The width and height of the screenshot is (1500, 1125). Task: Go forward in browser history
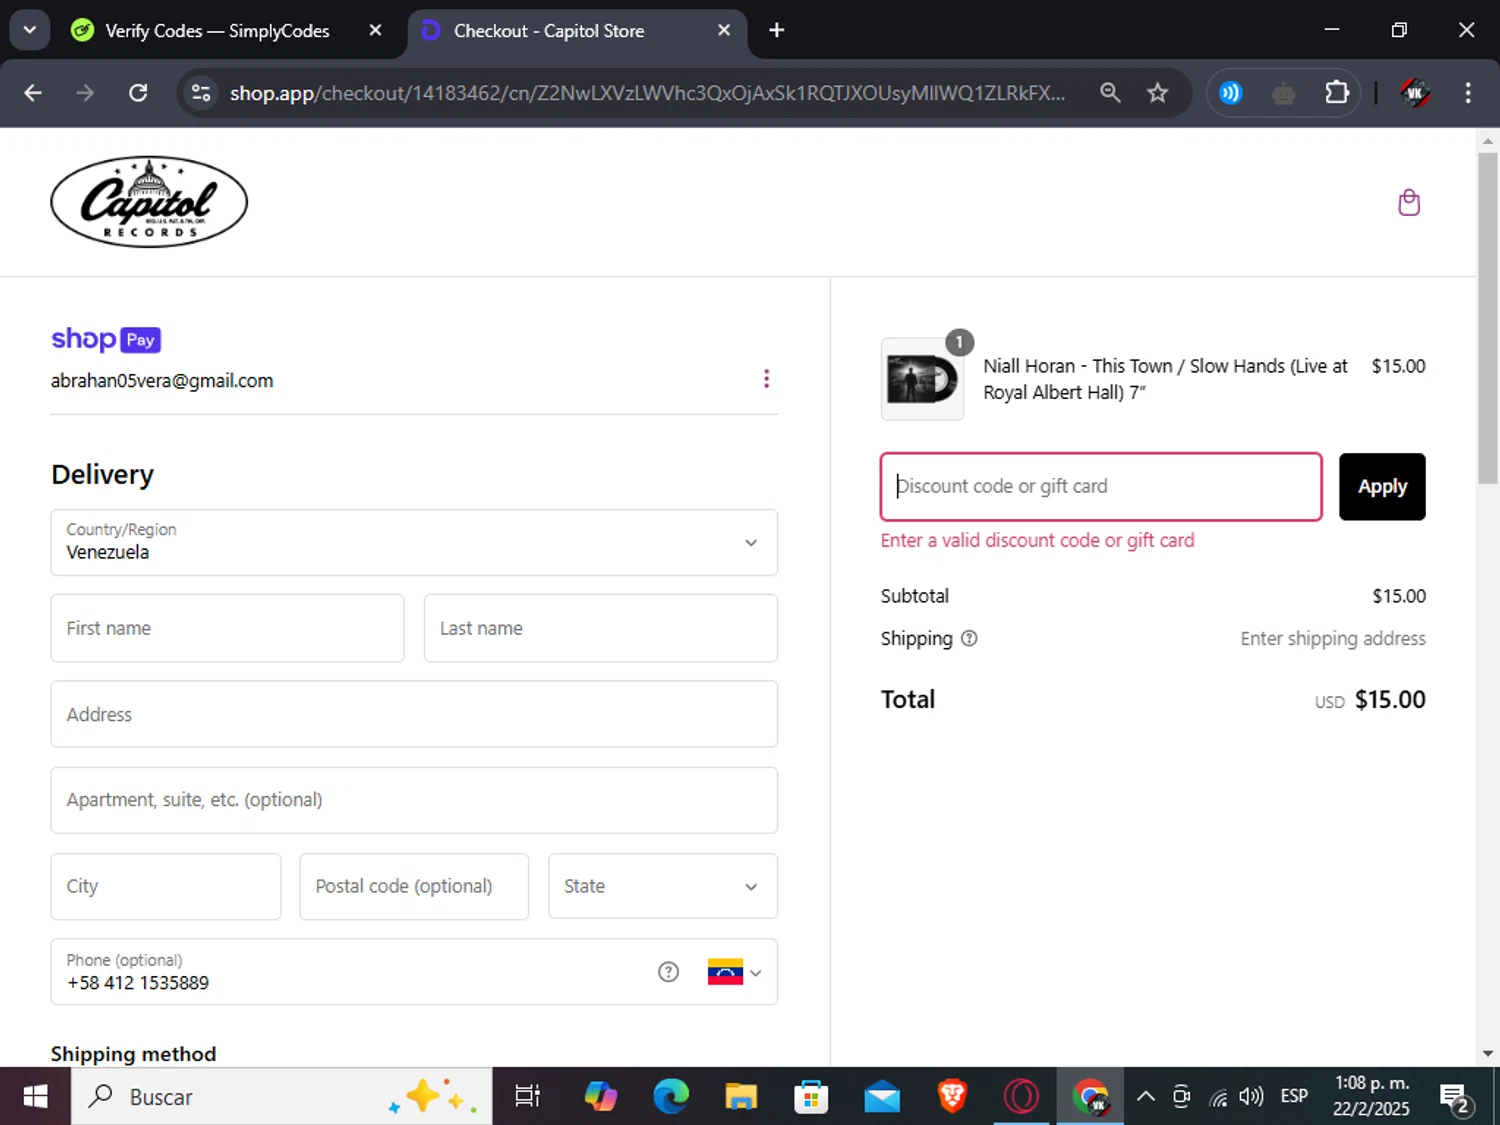pyautogui.click(x=86, y=93)
